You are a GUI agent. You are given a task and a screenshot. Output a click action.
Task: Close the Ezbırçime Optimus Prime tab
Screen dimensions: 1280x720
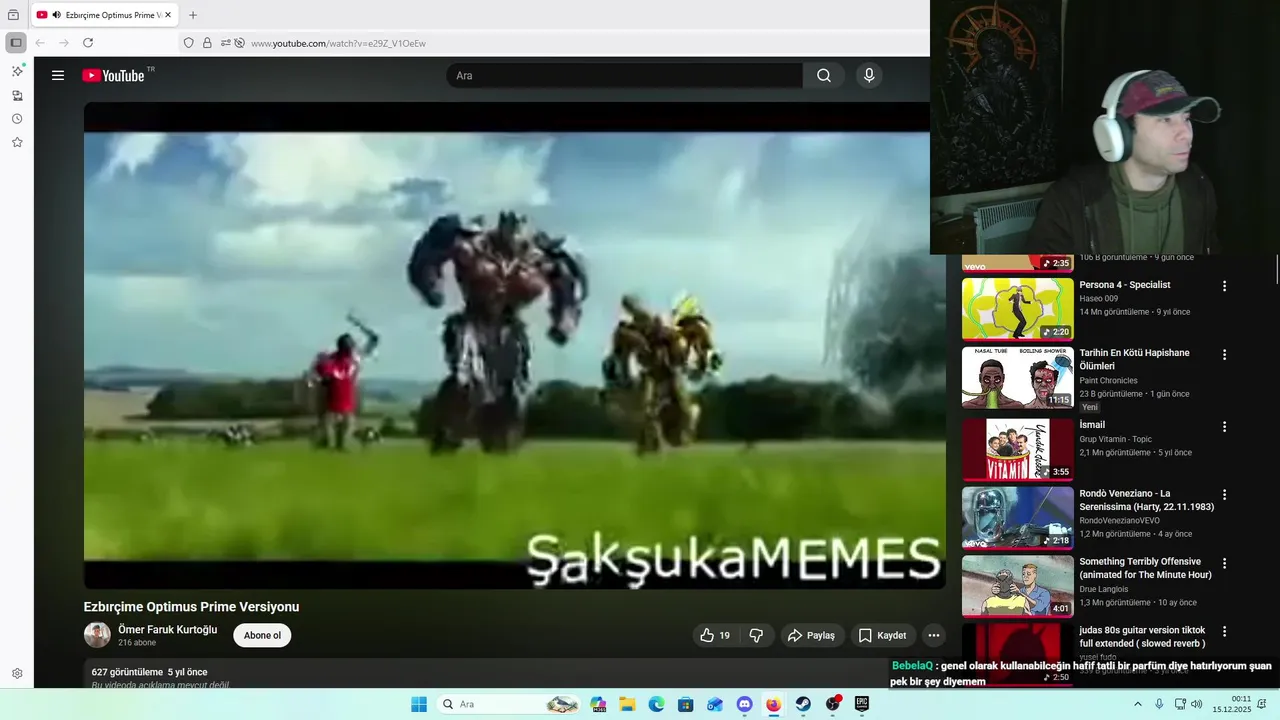click(x=167, y=15)
